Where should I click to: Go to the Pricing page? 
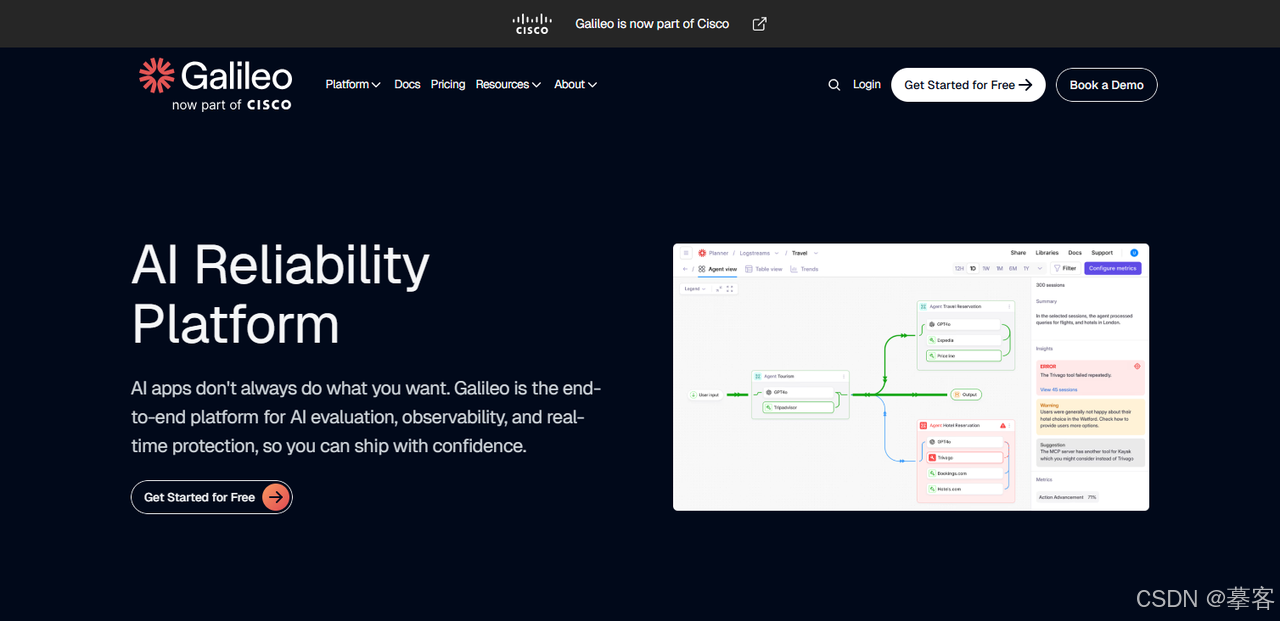coord(448,84)
